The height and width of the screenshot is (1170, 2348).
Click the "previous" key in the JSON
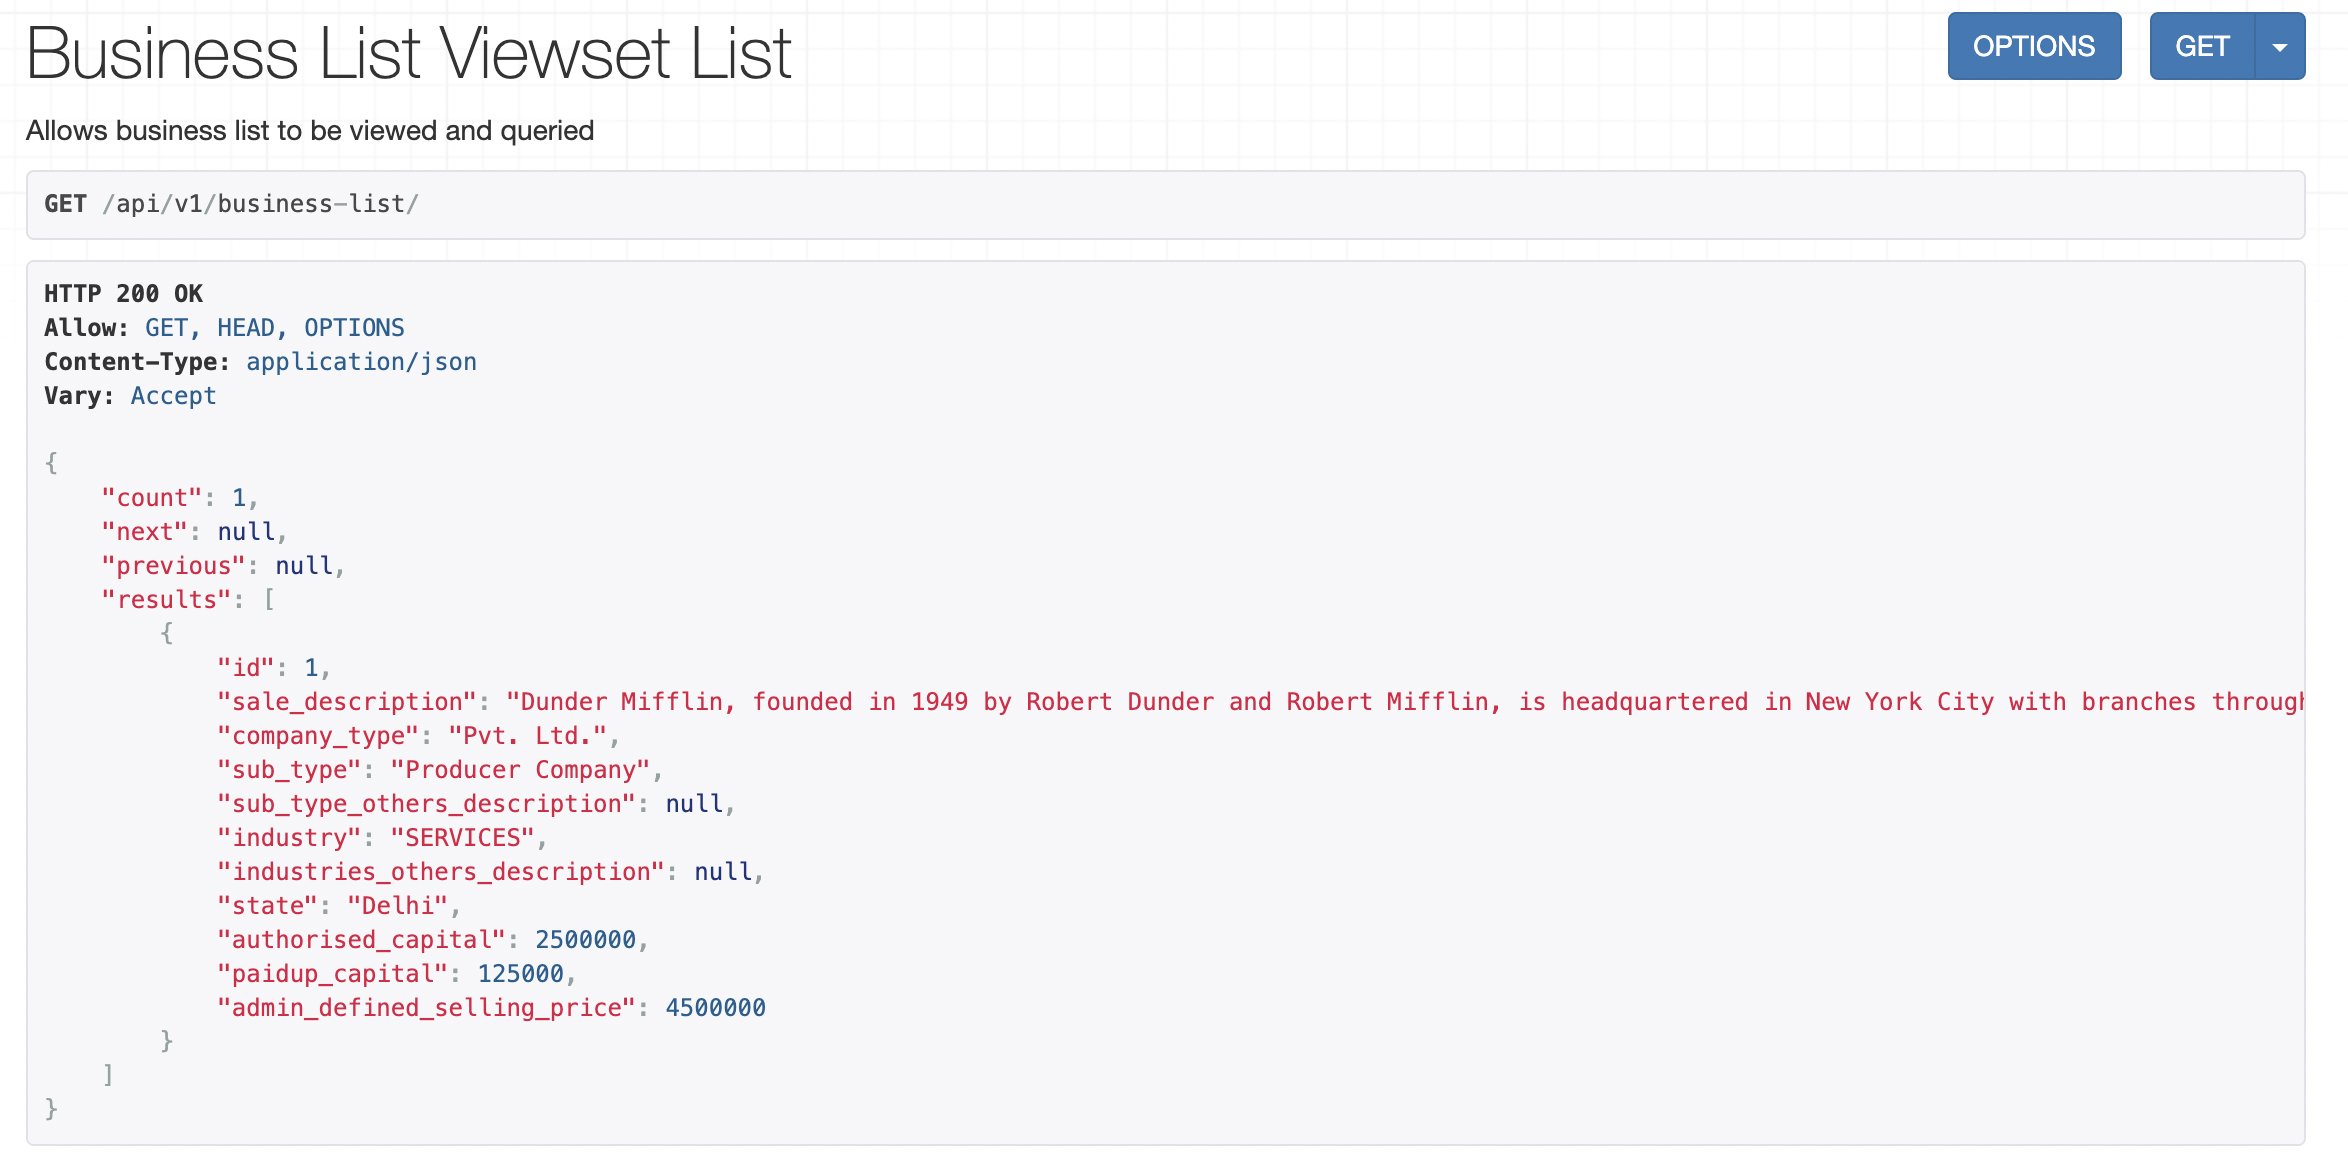(x=173, y=566)
